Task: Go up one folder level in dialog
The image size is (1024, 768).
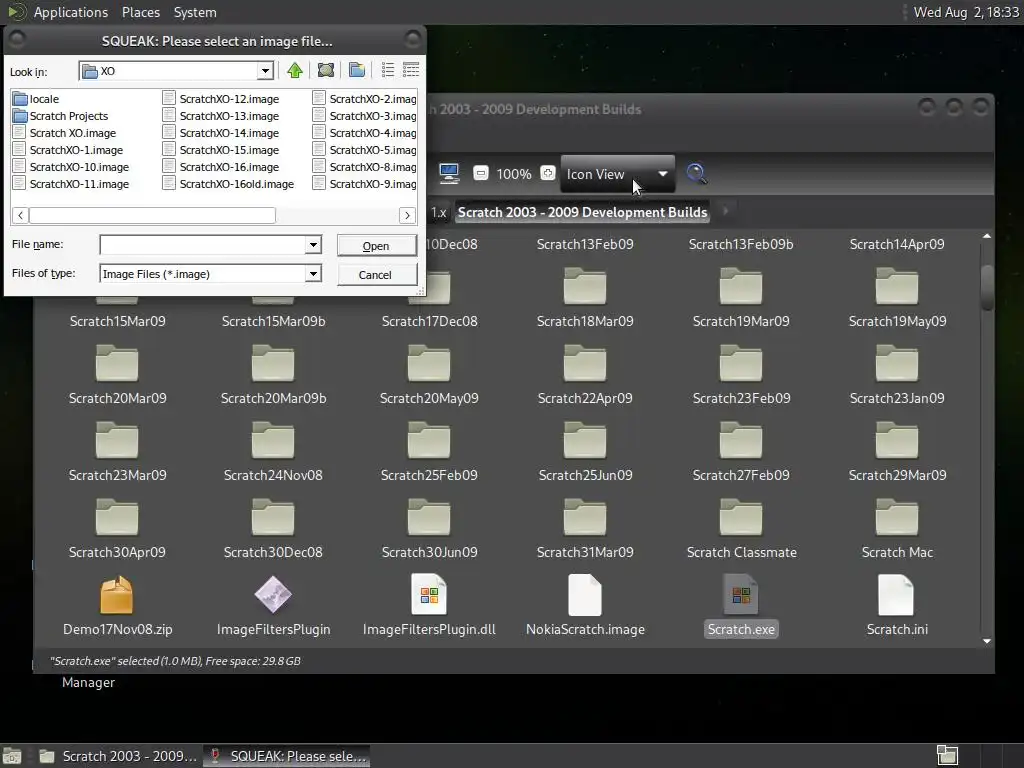Action: click(295, 71)
